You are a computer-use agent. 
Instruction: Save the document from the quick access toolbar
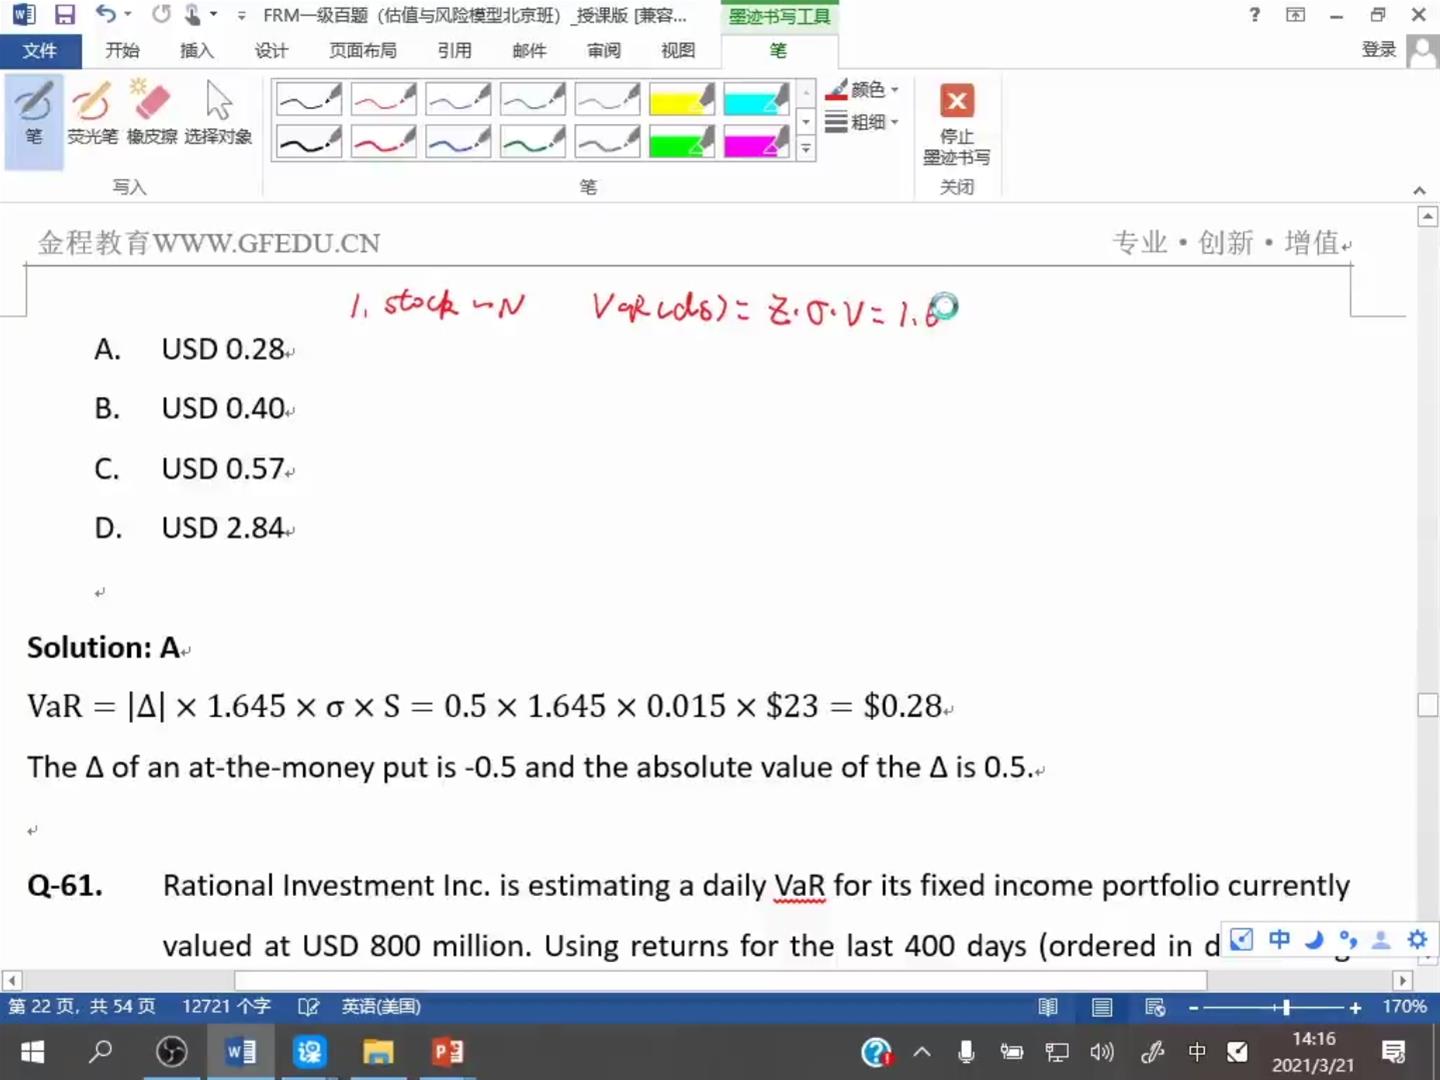point(65,15)
